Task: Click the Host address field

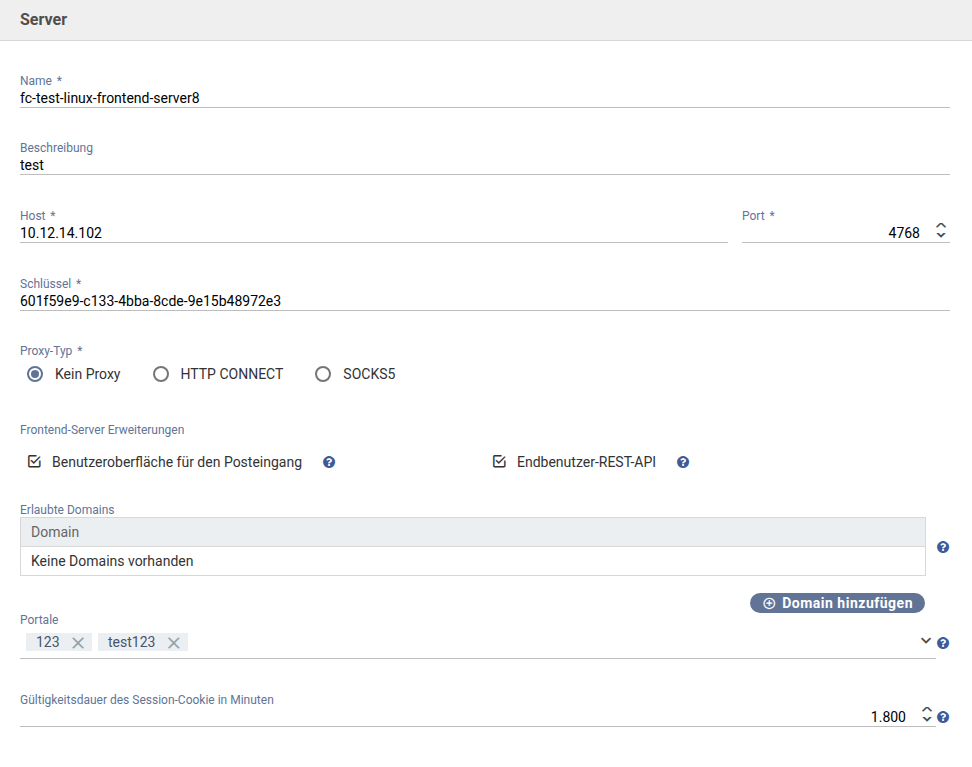Action: pos(373,233)
